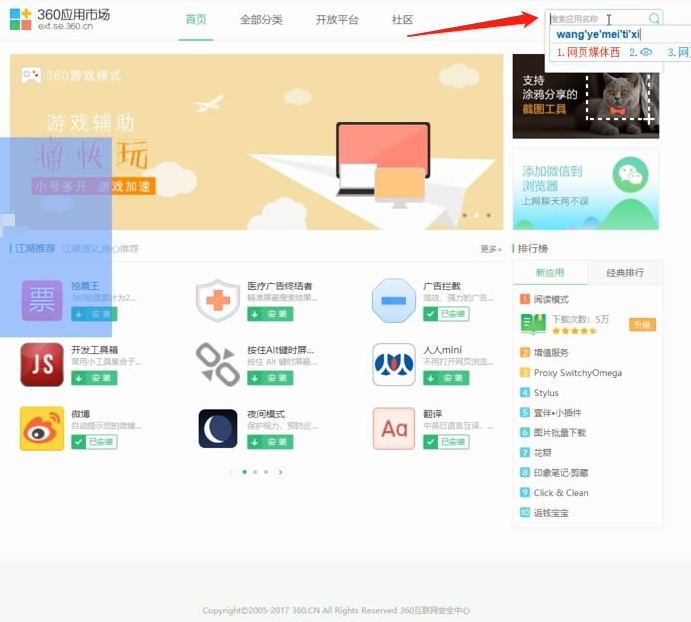
Task: Go to next page of recommended apps
Action: click(280, 472)
